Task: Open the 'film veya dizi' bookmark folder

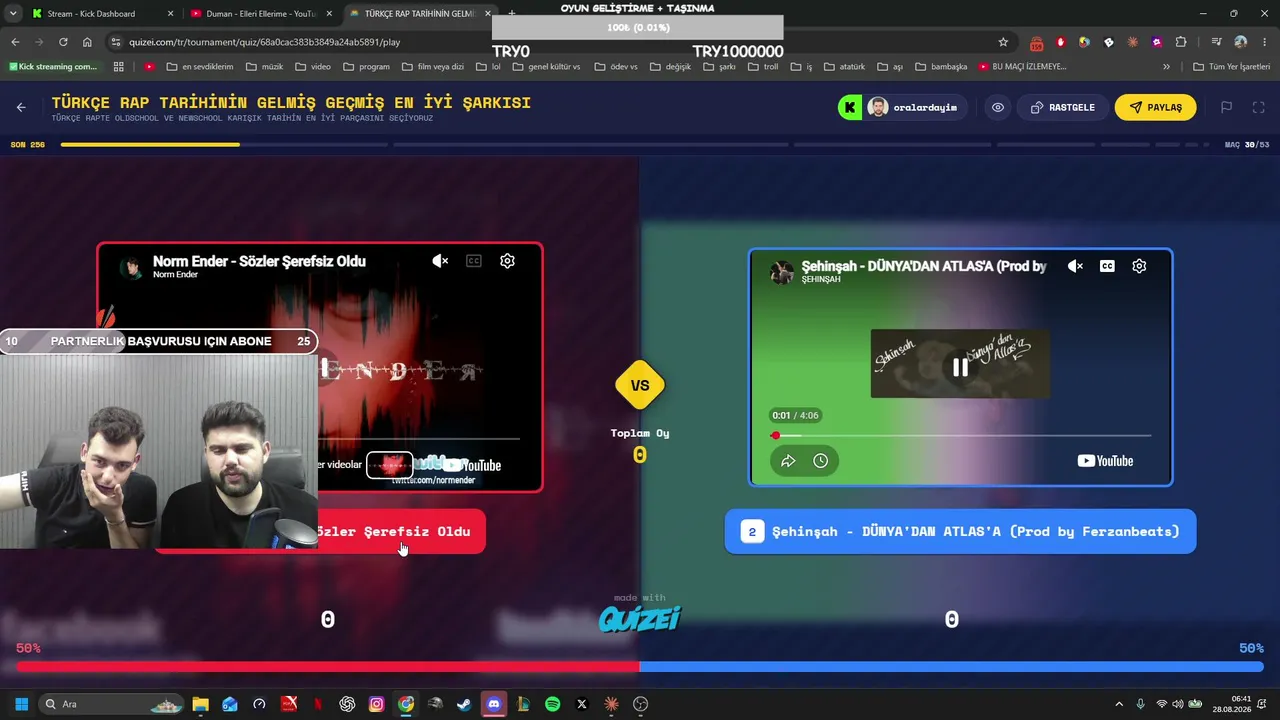Action: (x=433, y=67)
